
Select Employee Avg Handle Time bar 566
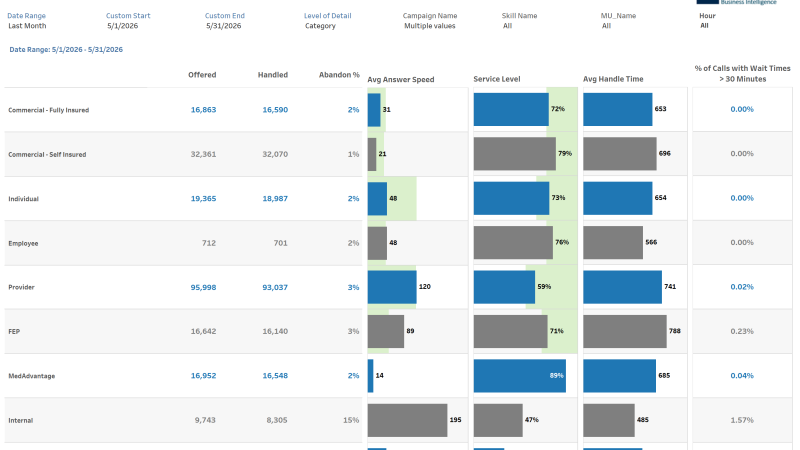pos(613,242)
